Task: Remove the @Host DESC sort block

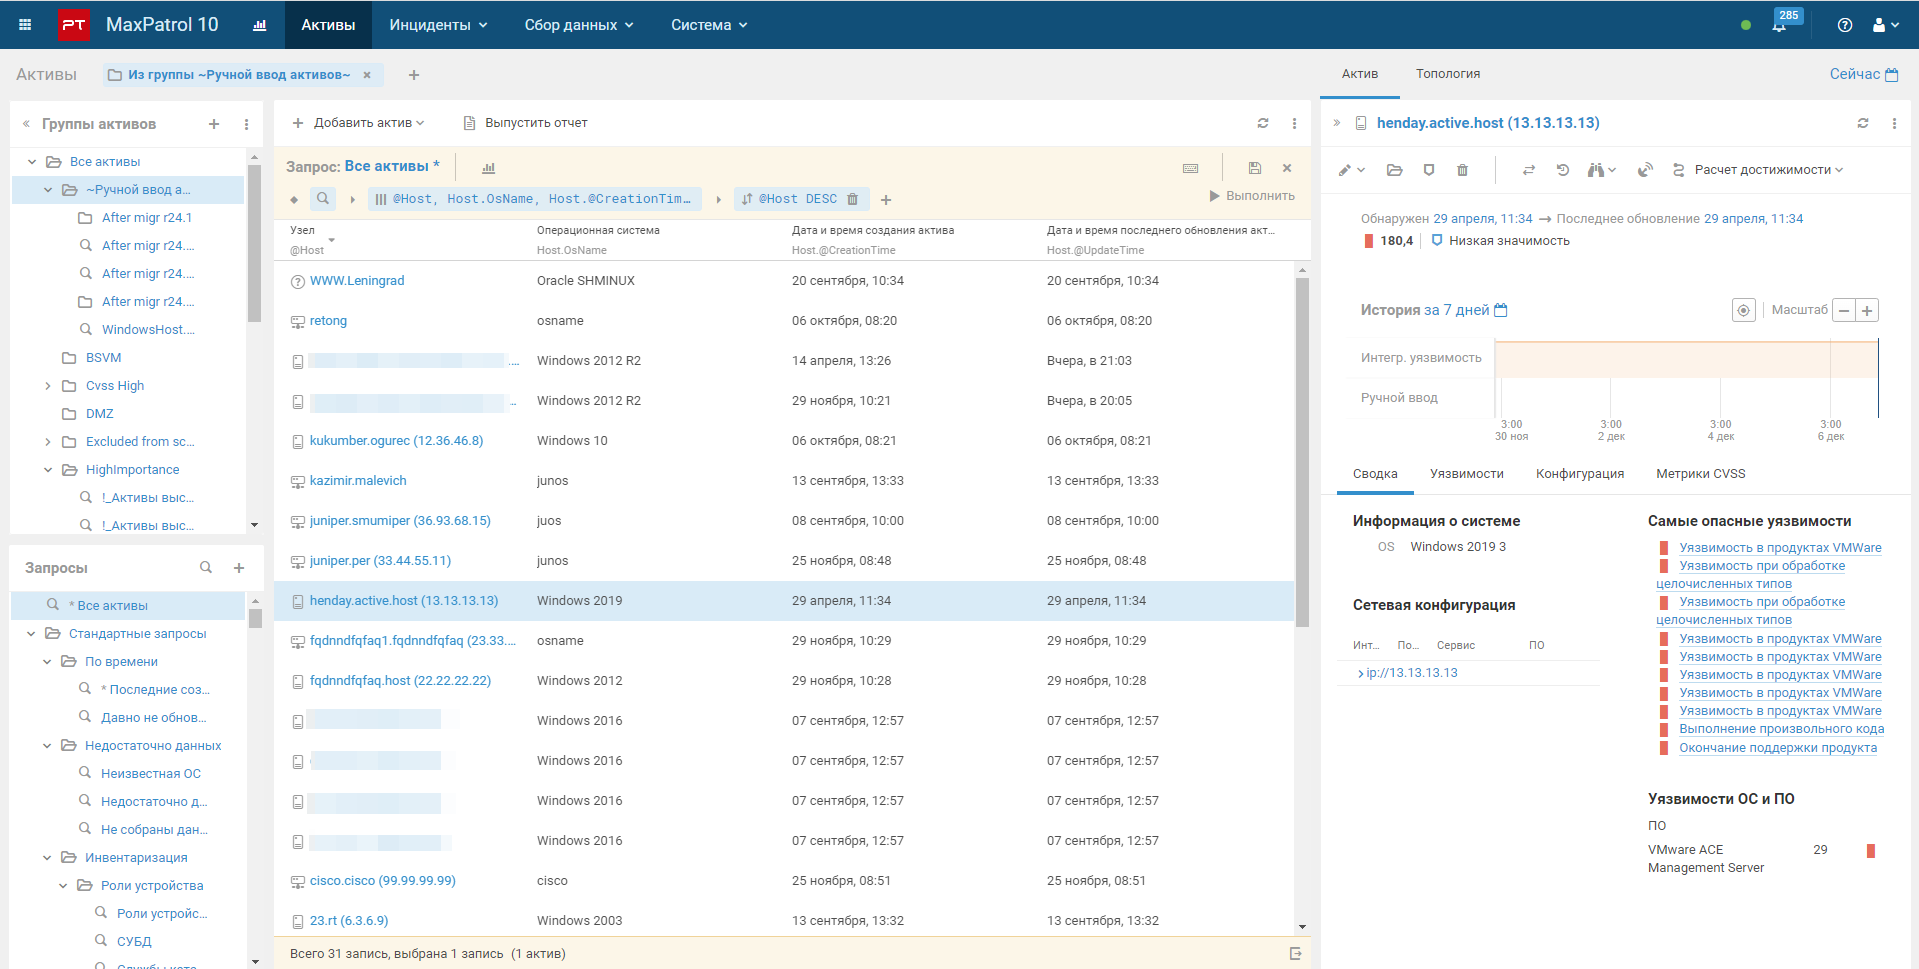Action: [x=853, y=199]
